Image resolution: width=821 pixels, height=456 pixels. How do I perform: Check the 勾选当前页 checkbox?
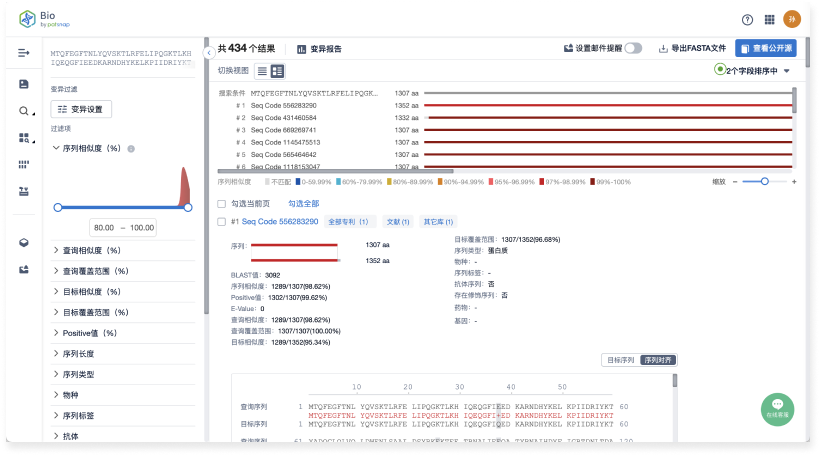click(222, 203)
